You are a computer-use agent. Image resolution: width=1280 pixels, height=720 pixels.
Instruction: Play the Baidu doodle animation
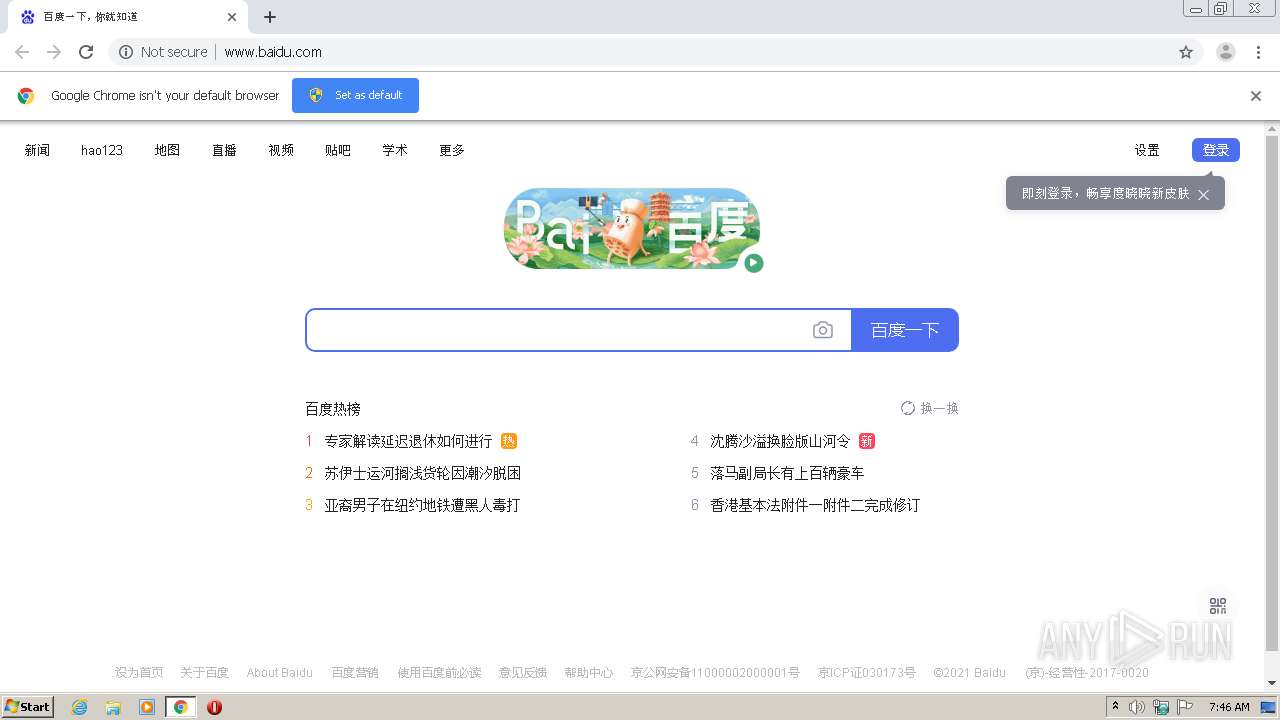pyautogui.click(x=754, y=263)
